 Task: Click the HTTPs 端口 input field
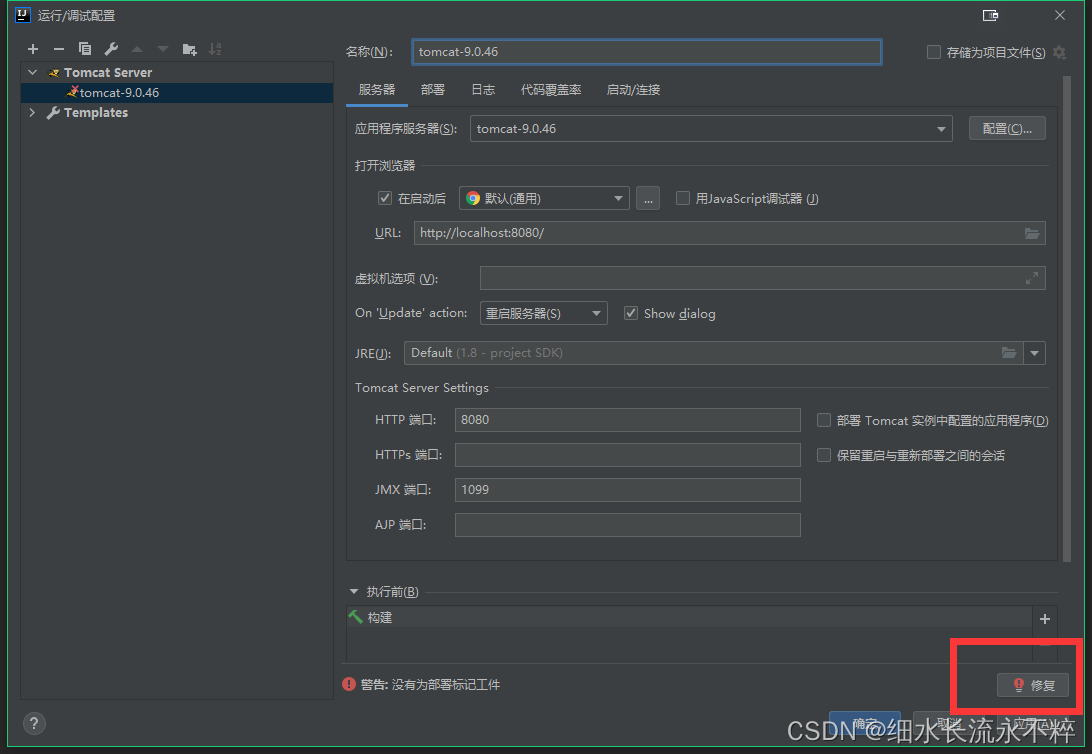coord(627,455)
